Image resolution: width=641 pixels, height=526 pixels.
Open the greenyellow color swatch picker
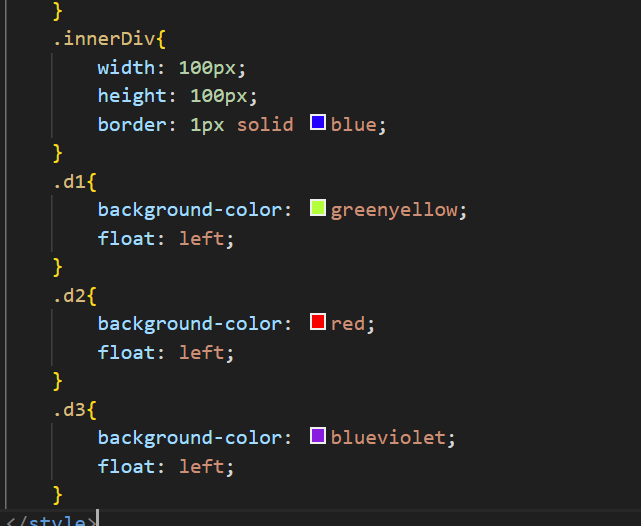(x=318, y=208)
